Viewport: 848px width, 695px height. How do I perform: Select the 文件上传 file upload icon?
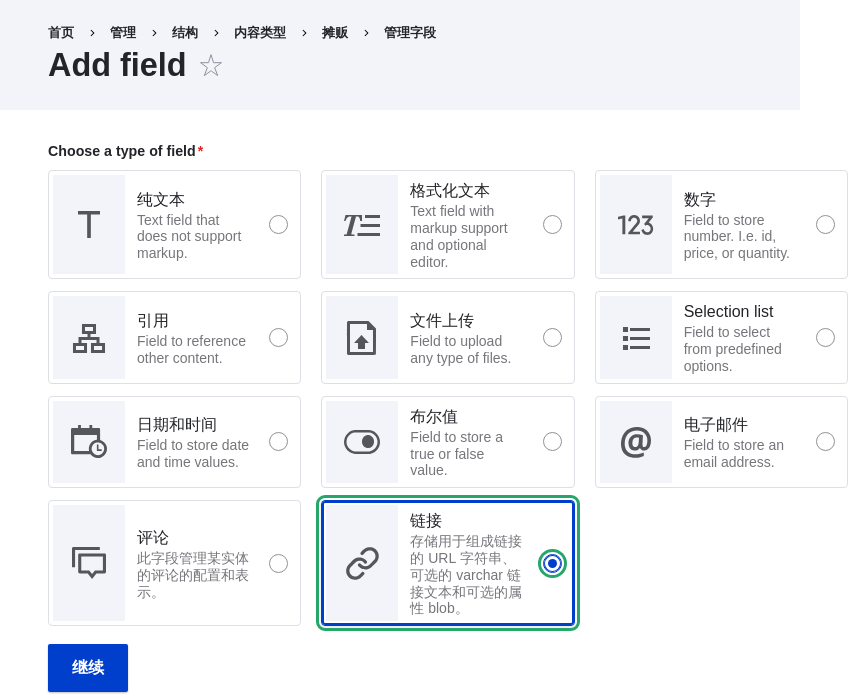[362, 337]
